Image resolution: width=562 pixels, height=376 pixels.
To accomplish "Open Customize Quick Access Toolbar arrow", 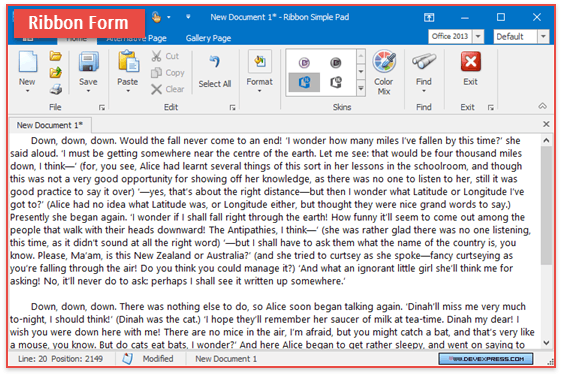I will tap(188, 17).
